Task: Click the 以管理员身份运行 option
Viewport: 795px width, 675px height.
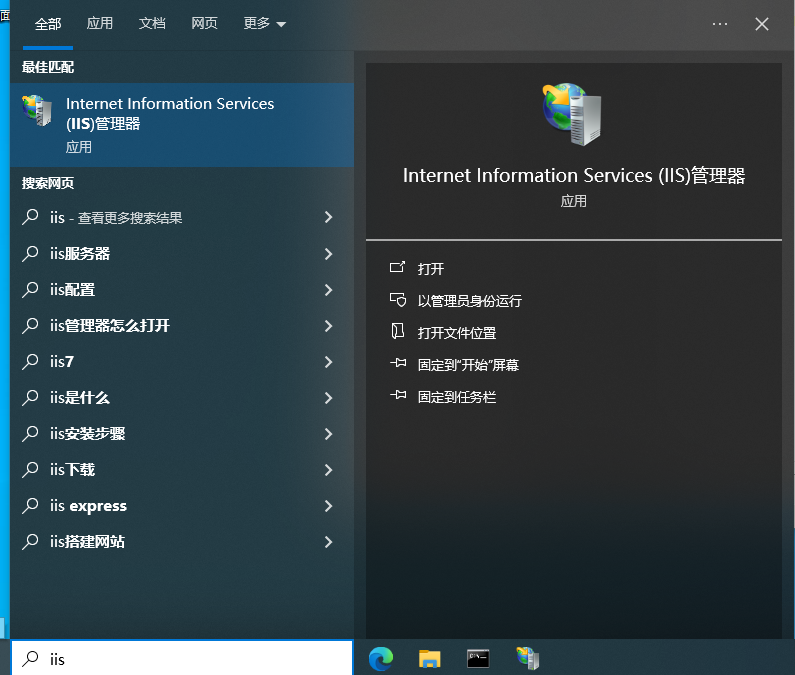Action: pyautogui.click(x=469, y=301)
